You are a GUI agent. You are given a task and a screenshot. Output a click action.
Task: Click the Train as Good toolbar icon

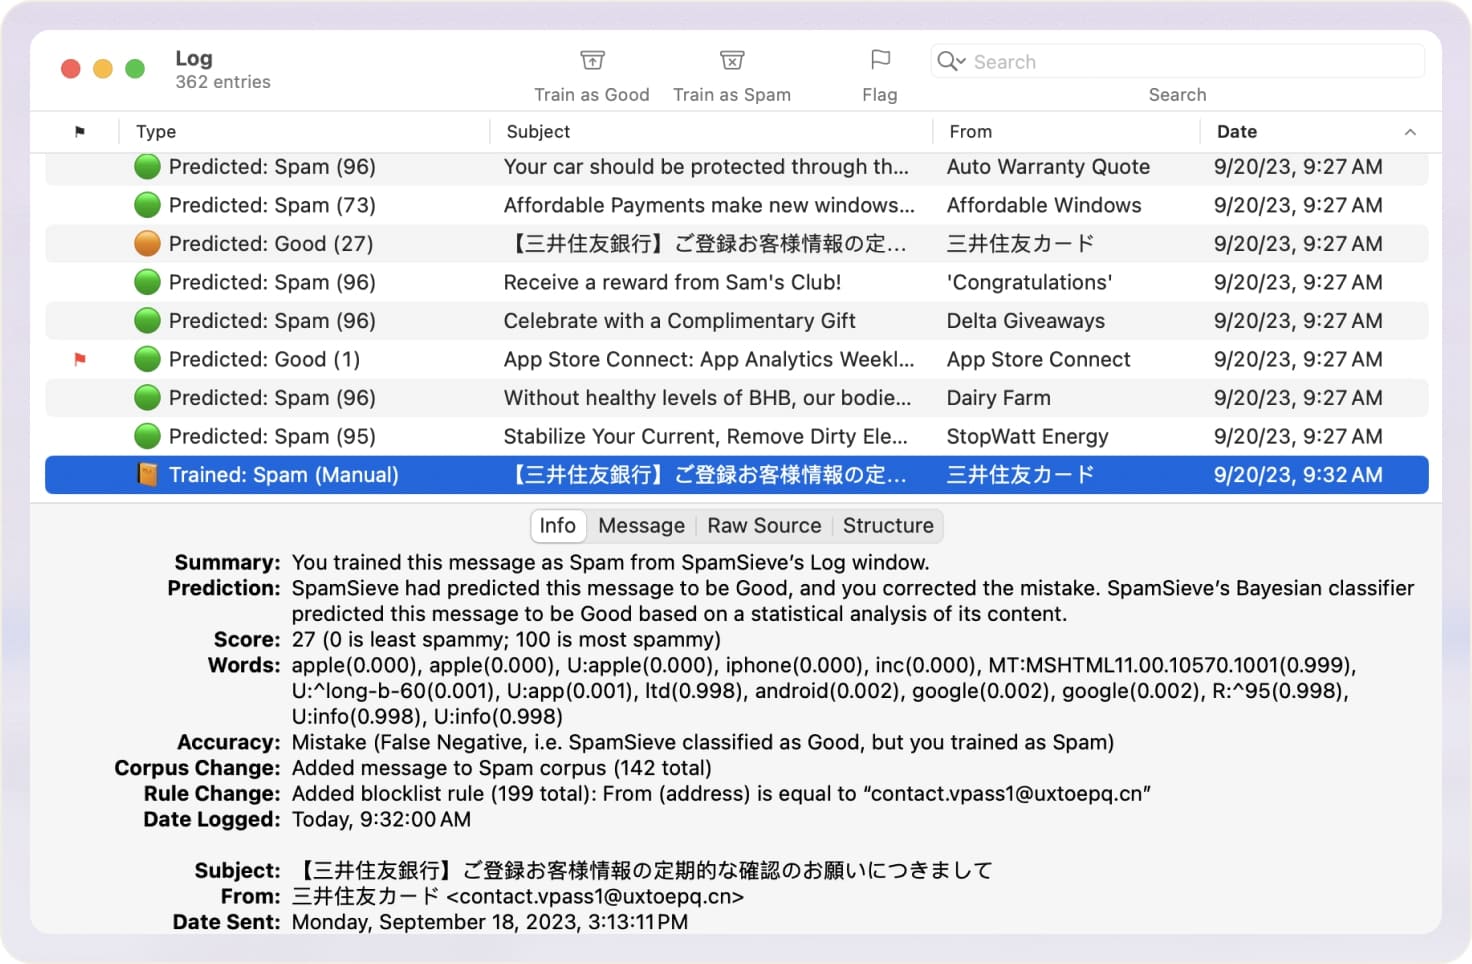pyautogui.click(x=591, y=62)
